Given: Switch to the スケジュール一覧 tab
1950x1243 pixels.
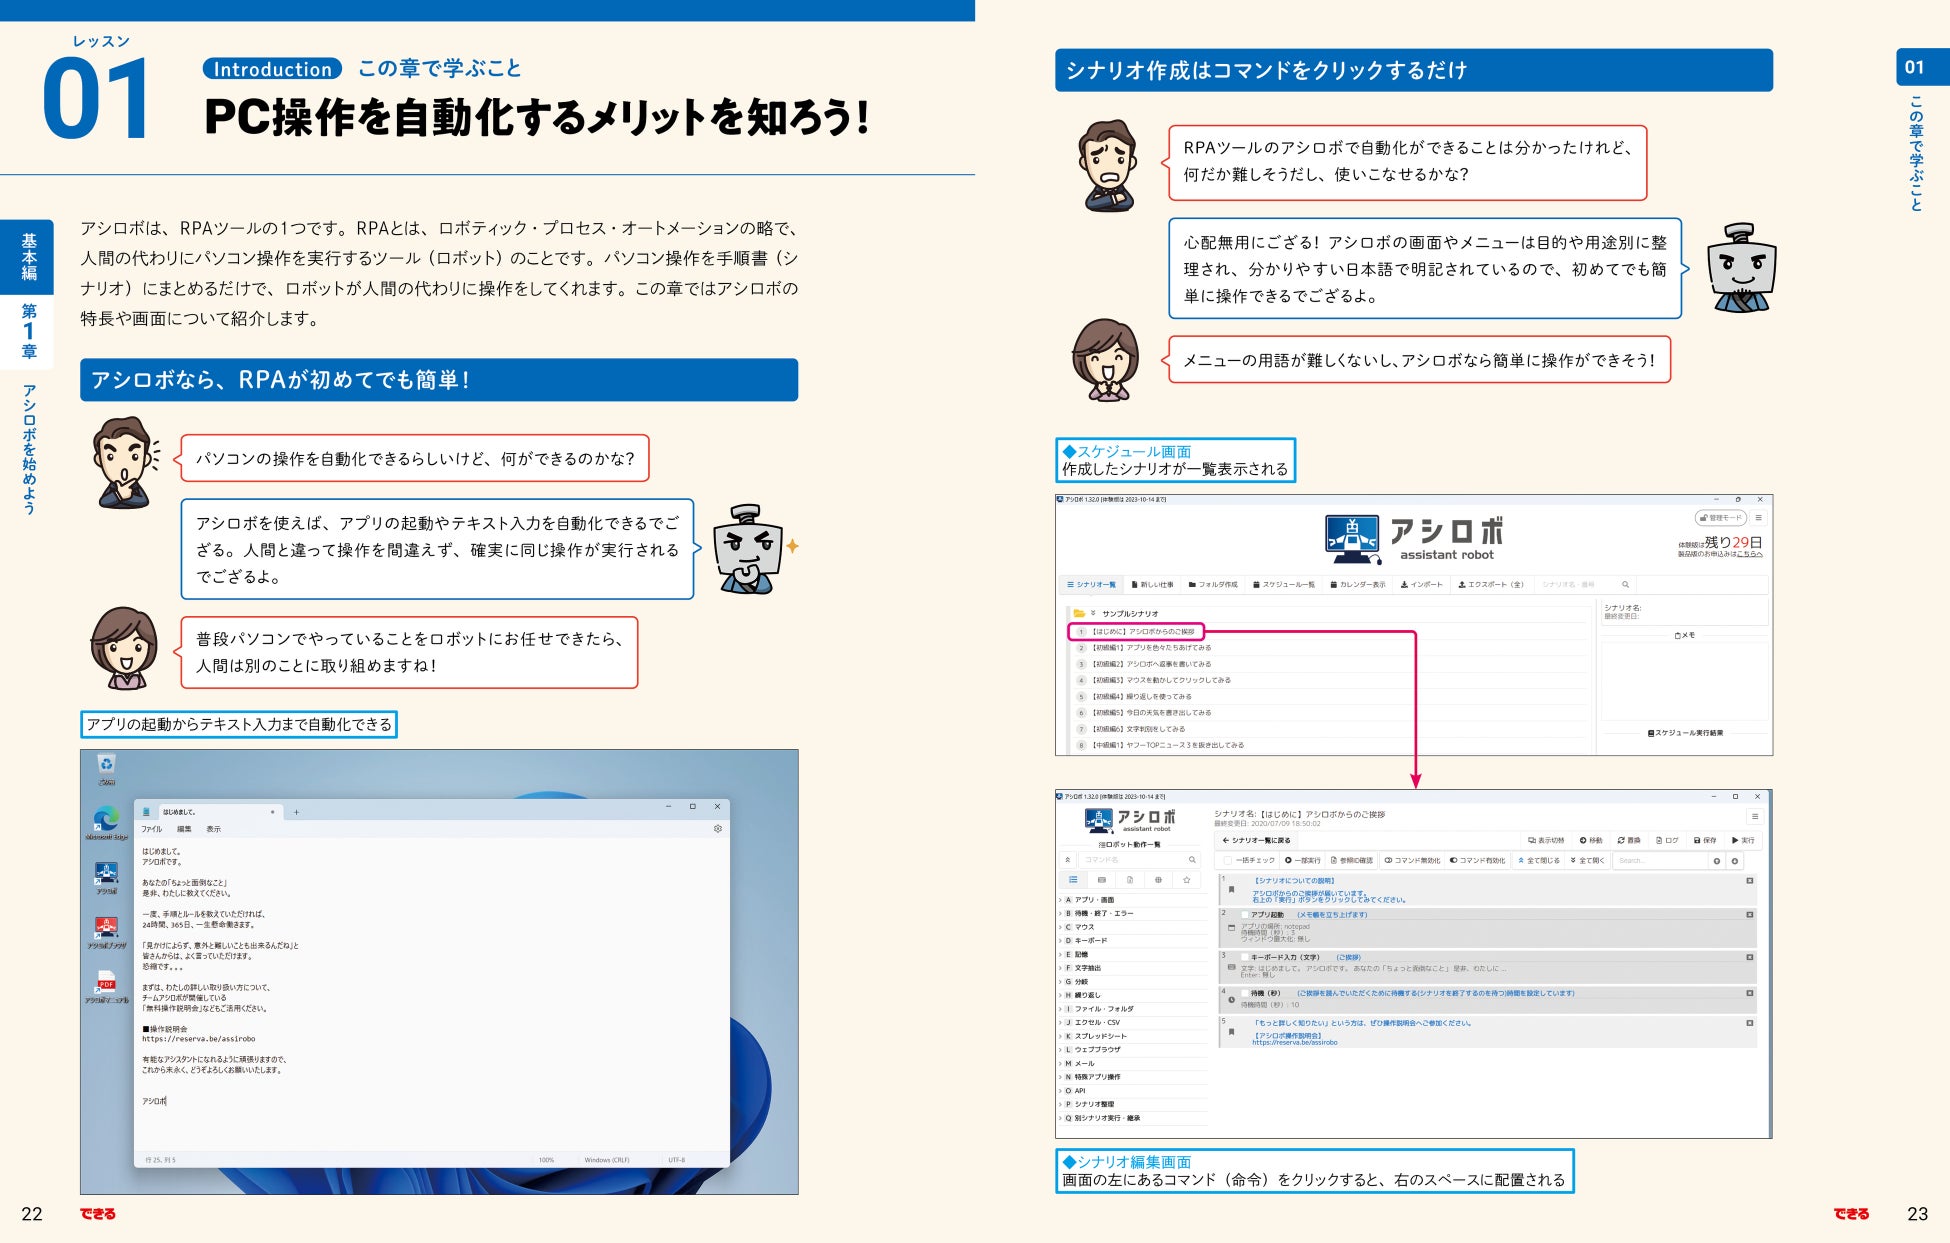Looking at the screenshot, I should (x=1284, y=585).
